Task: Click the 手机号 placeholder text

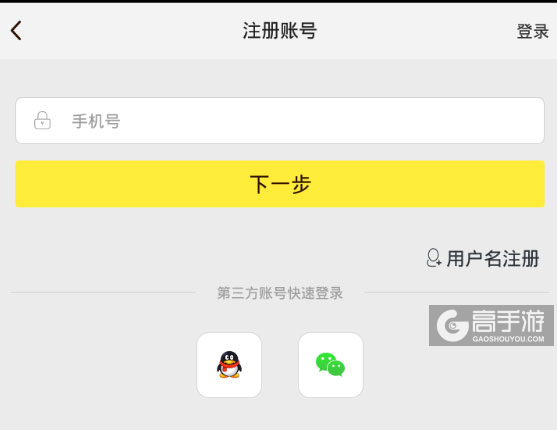Action: [96, 121]
